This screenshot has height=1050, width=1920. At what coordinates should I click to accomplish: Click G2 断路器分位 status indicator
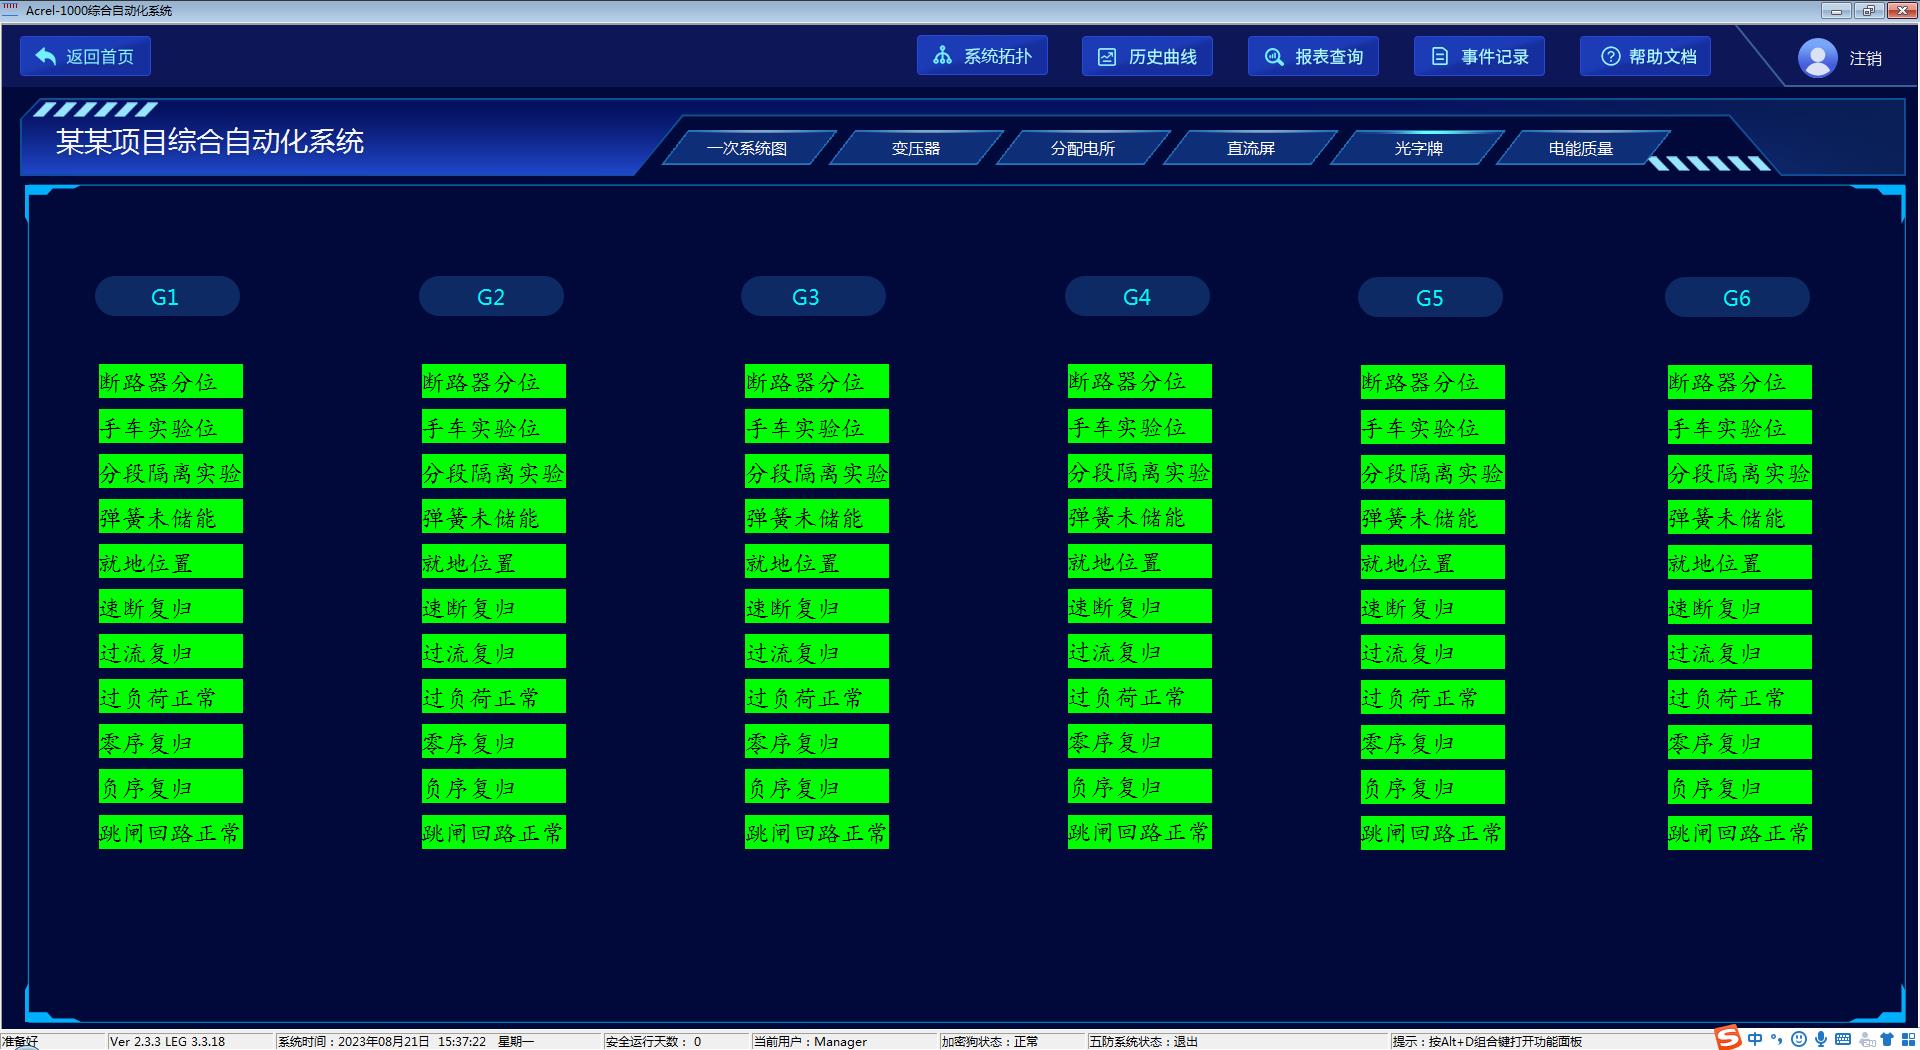493,382
